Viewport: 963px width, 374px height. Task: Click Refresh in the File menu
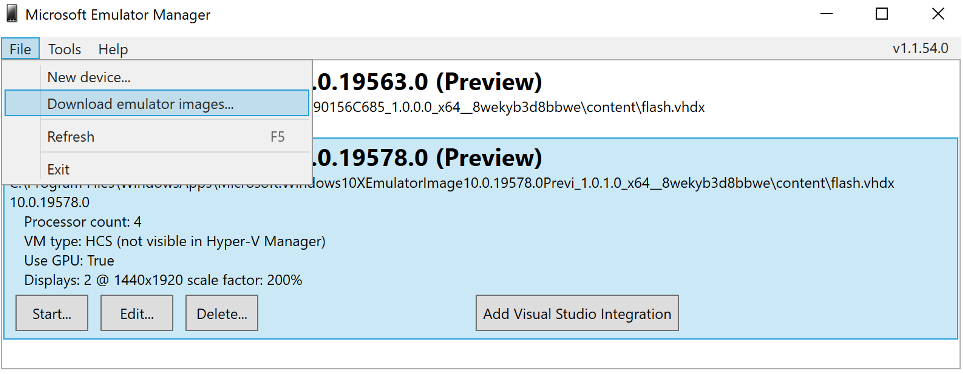pyautogui.click(x=157, y=136)
